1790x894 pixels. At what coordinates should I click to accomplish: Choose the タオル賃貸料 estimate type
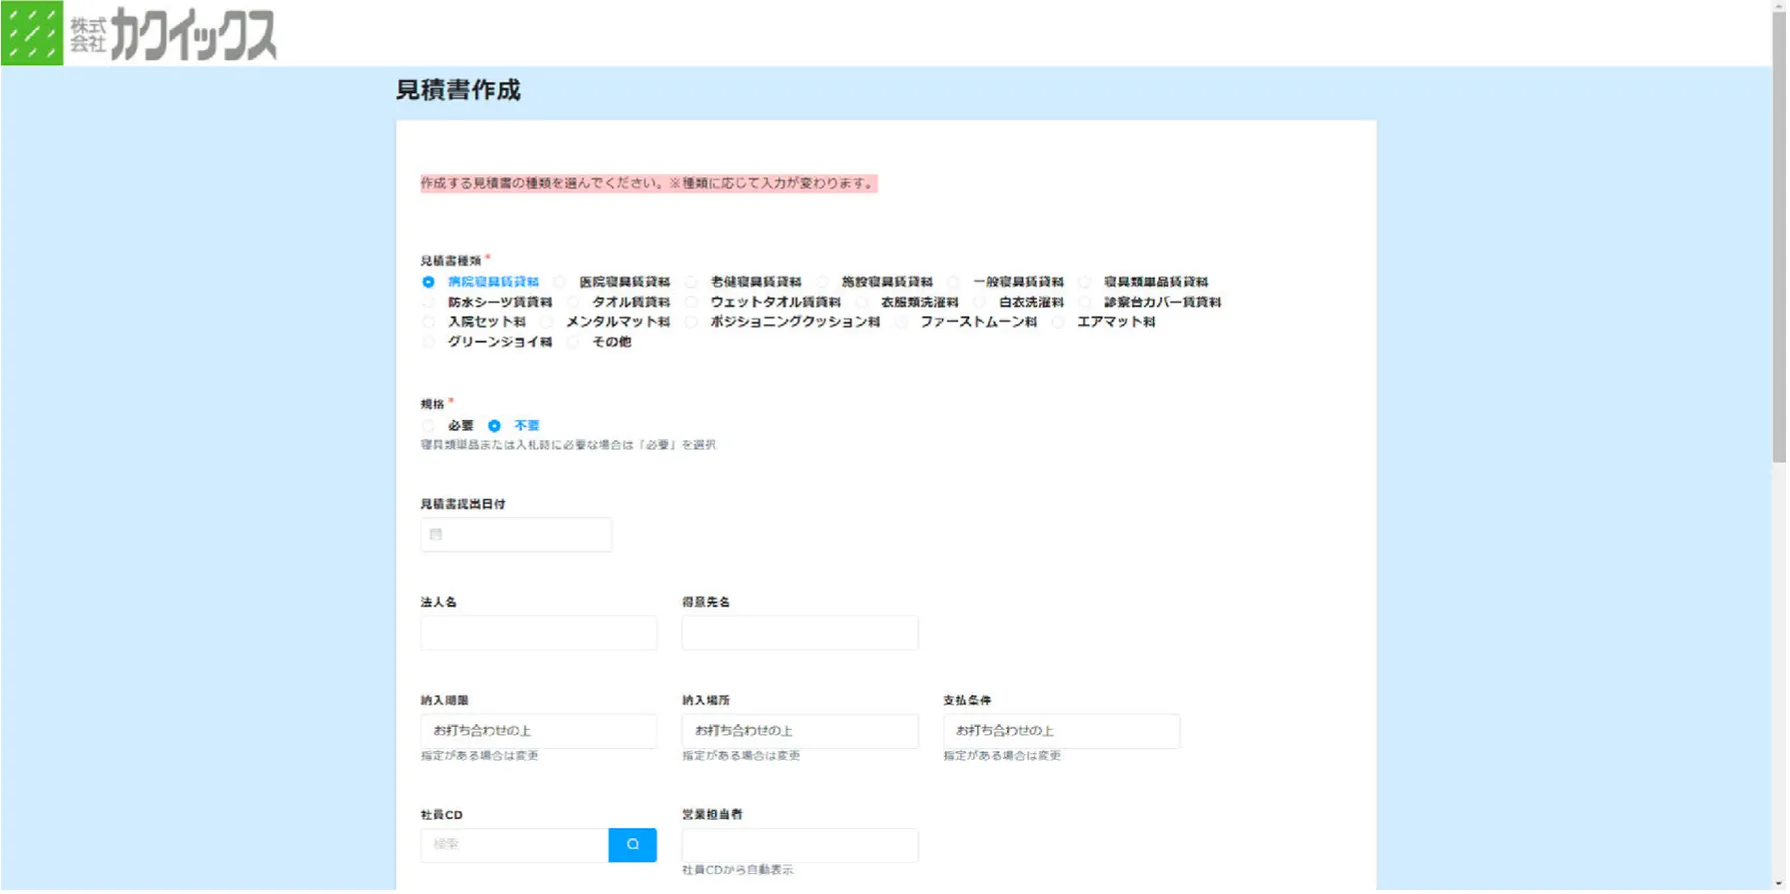573,302
